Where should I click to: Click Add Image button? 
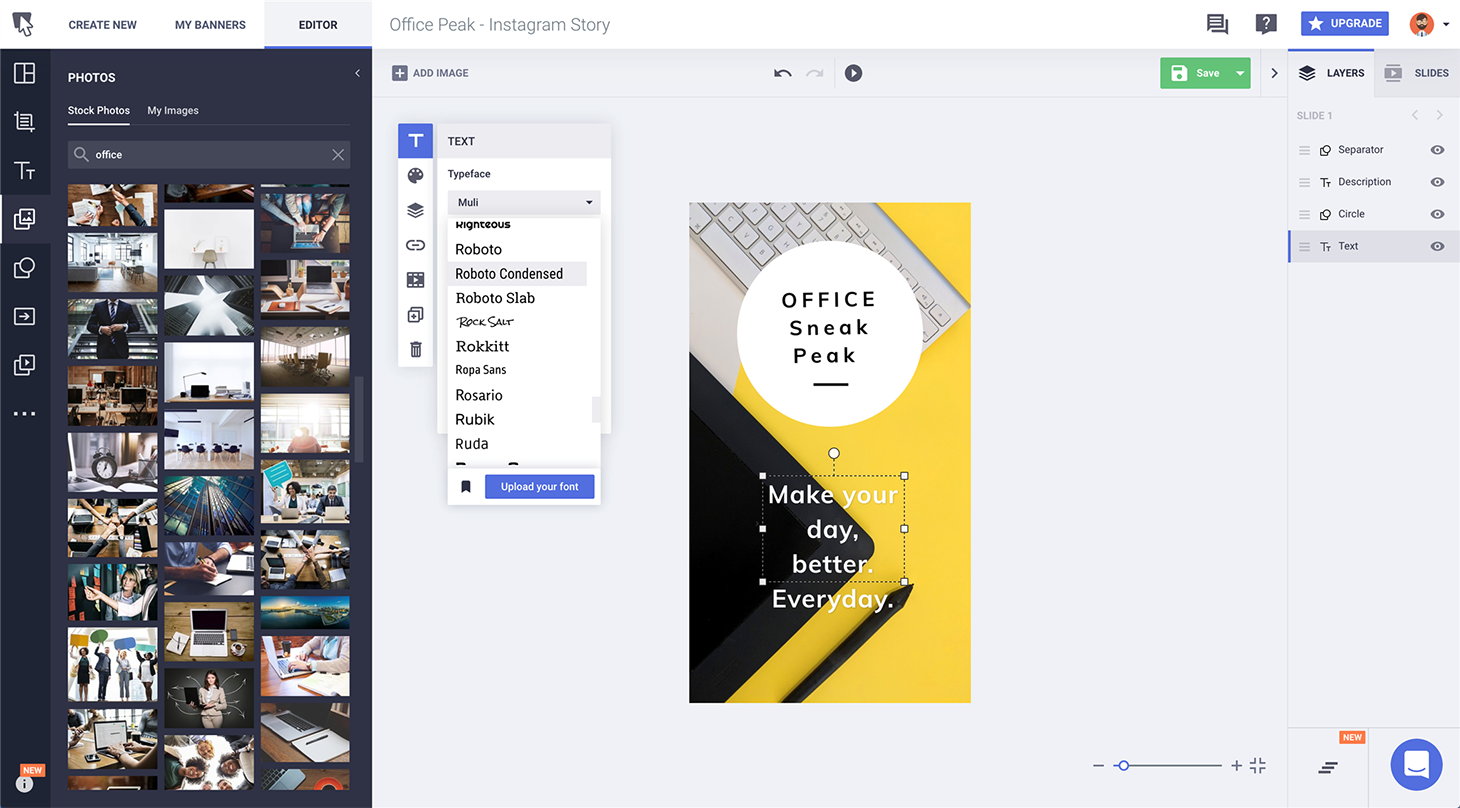click(x=430, y=73)
